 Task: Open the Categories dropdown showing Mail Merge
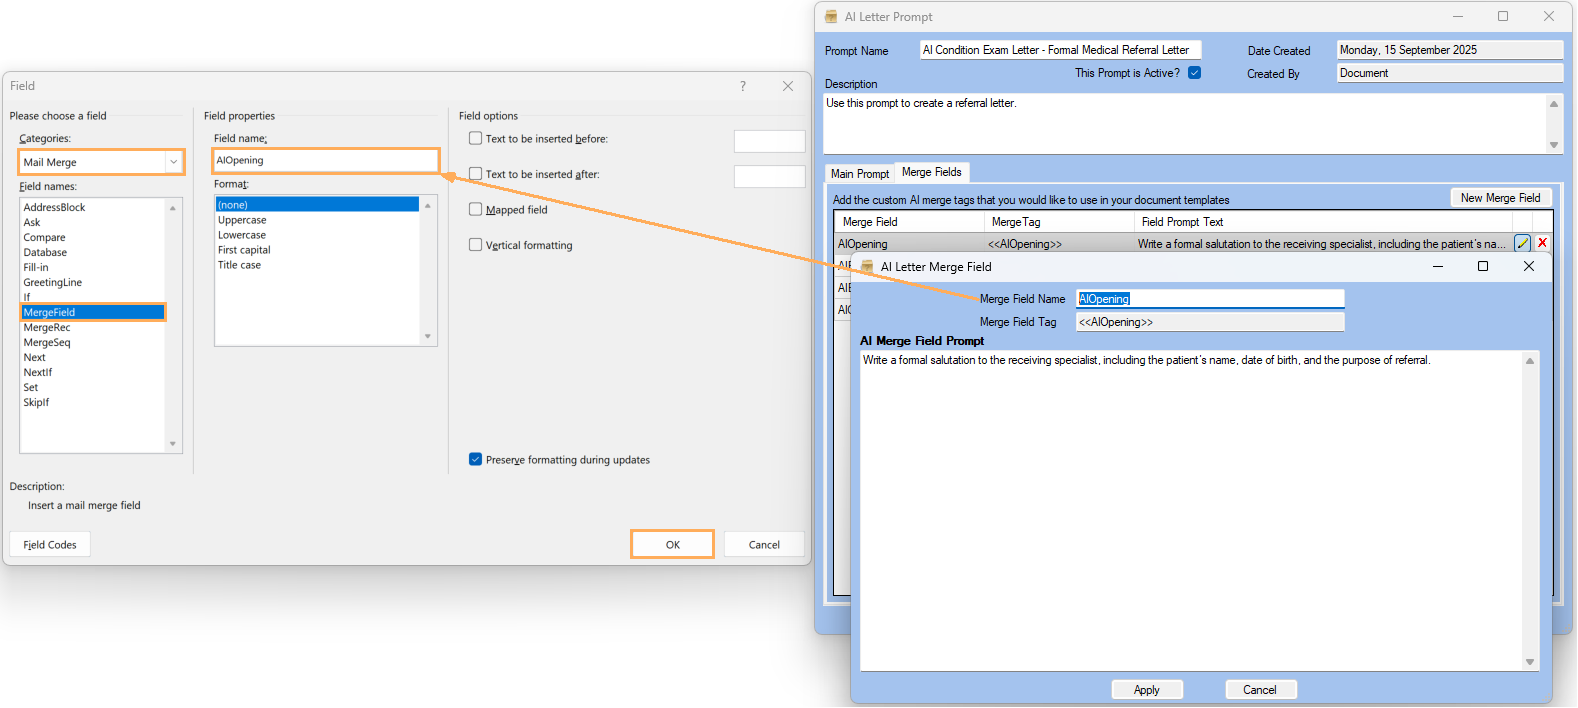173,162
